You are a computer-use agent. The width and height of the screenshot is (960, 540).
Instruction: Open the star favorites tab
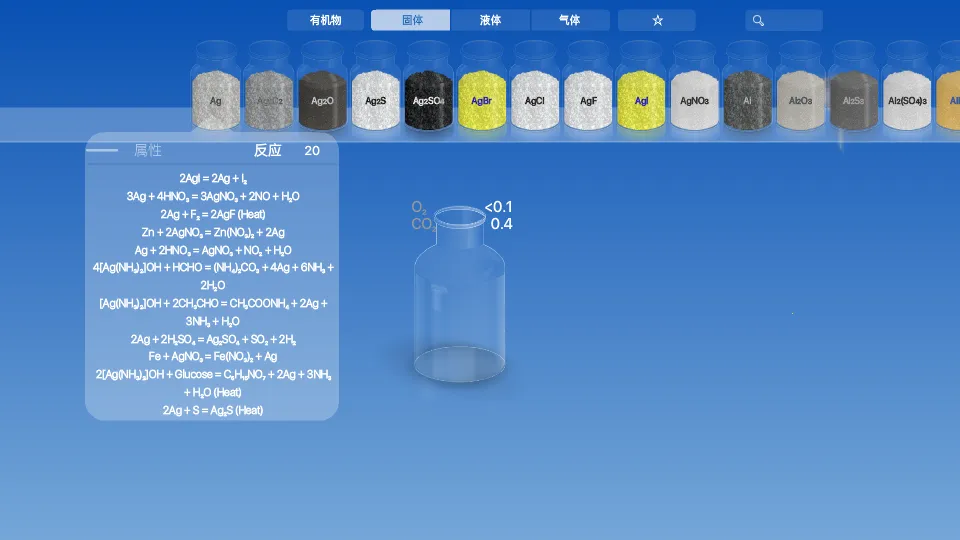(657, 20)
